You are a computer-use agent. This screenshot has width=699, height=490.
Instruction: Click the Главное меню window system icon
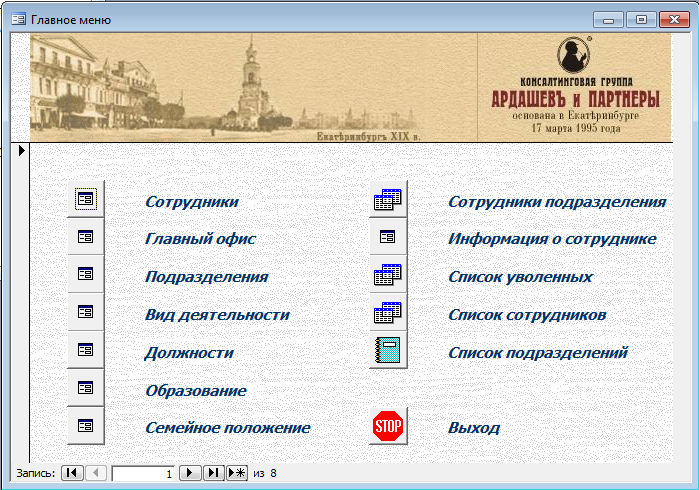pos(17,19)
